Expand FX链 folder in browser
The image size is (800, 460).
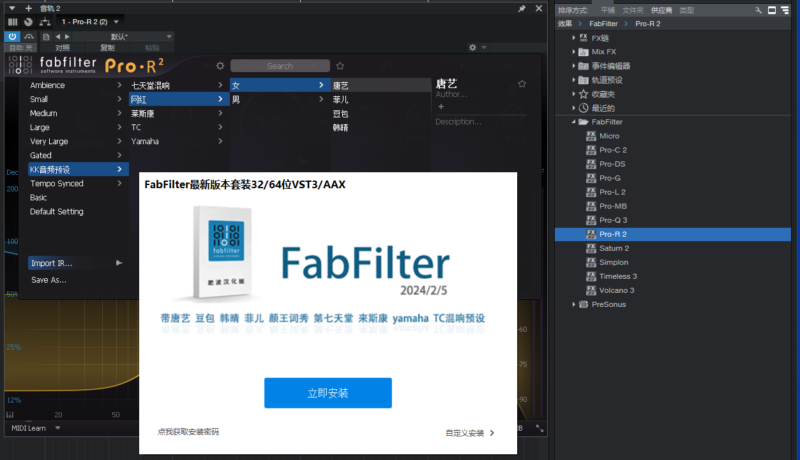[x=573, y=38]
